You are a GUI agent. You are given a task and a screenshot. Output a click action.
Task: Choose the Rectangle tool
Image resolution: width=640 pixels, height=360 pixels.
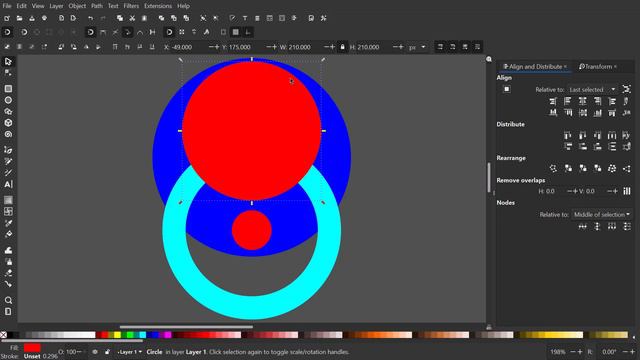(x=8, y=89)
